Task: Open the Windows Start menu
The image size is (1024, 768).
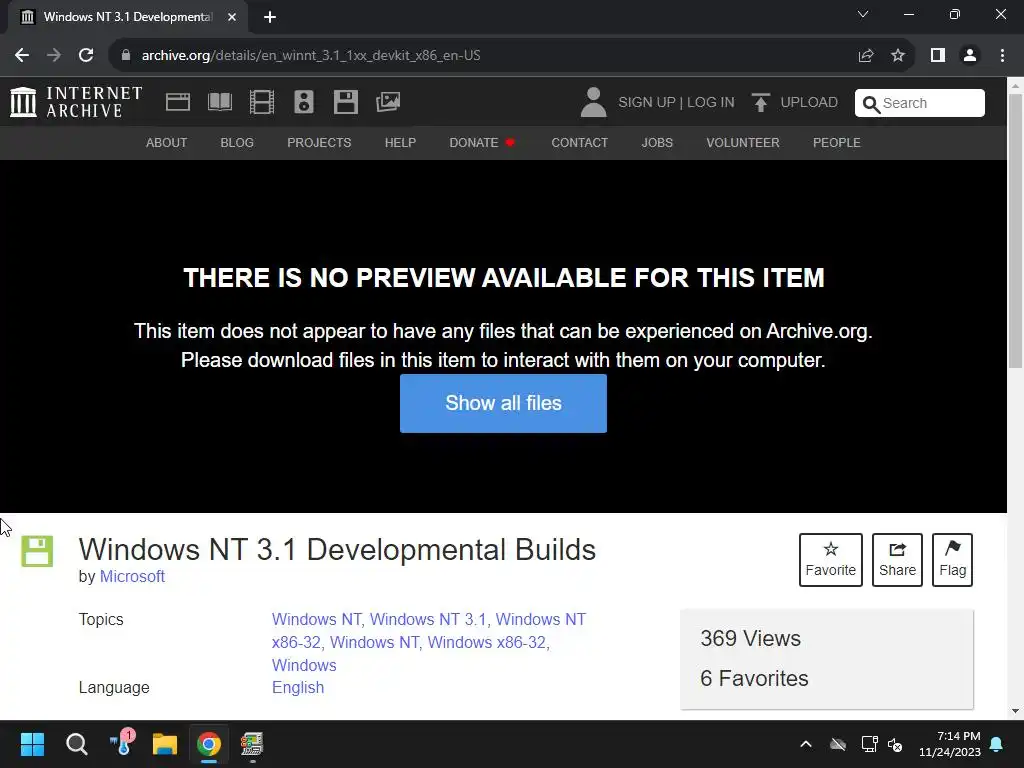Action: 32,744
